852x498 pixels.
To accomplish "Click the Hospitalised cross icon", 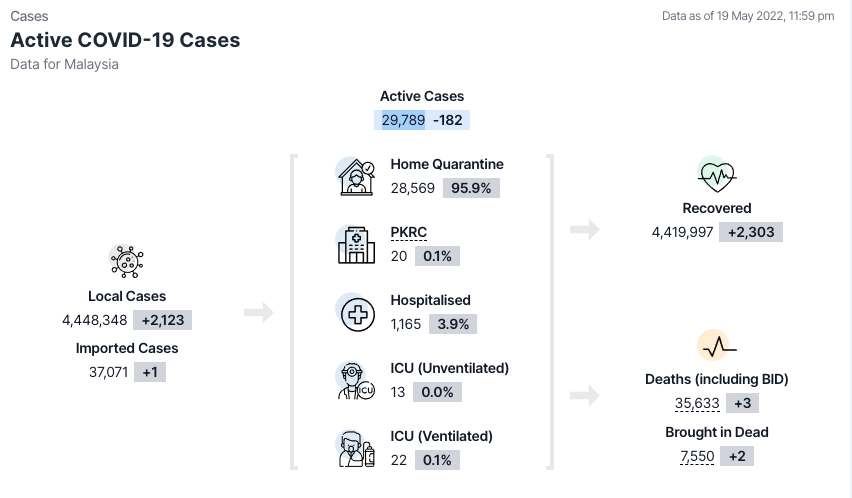I will point(356,313).
